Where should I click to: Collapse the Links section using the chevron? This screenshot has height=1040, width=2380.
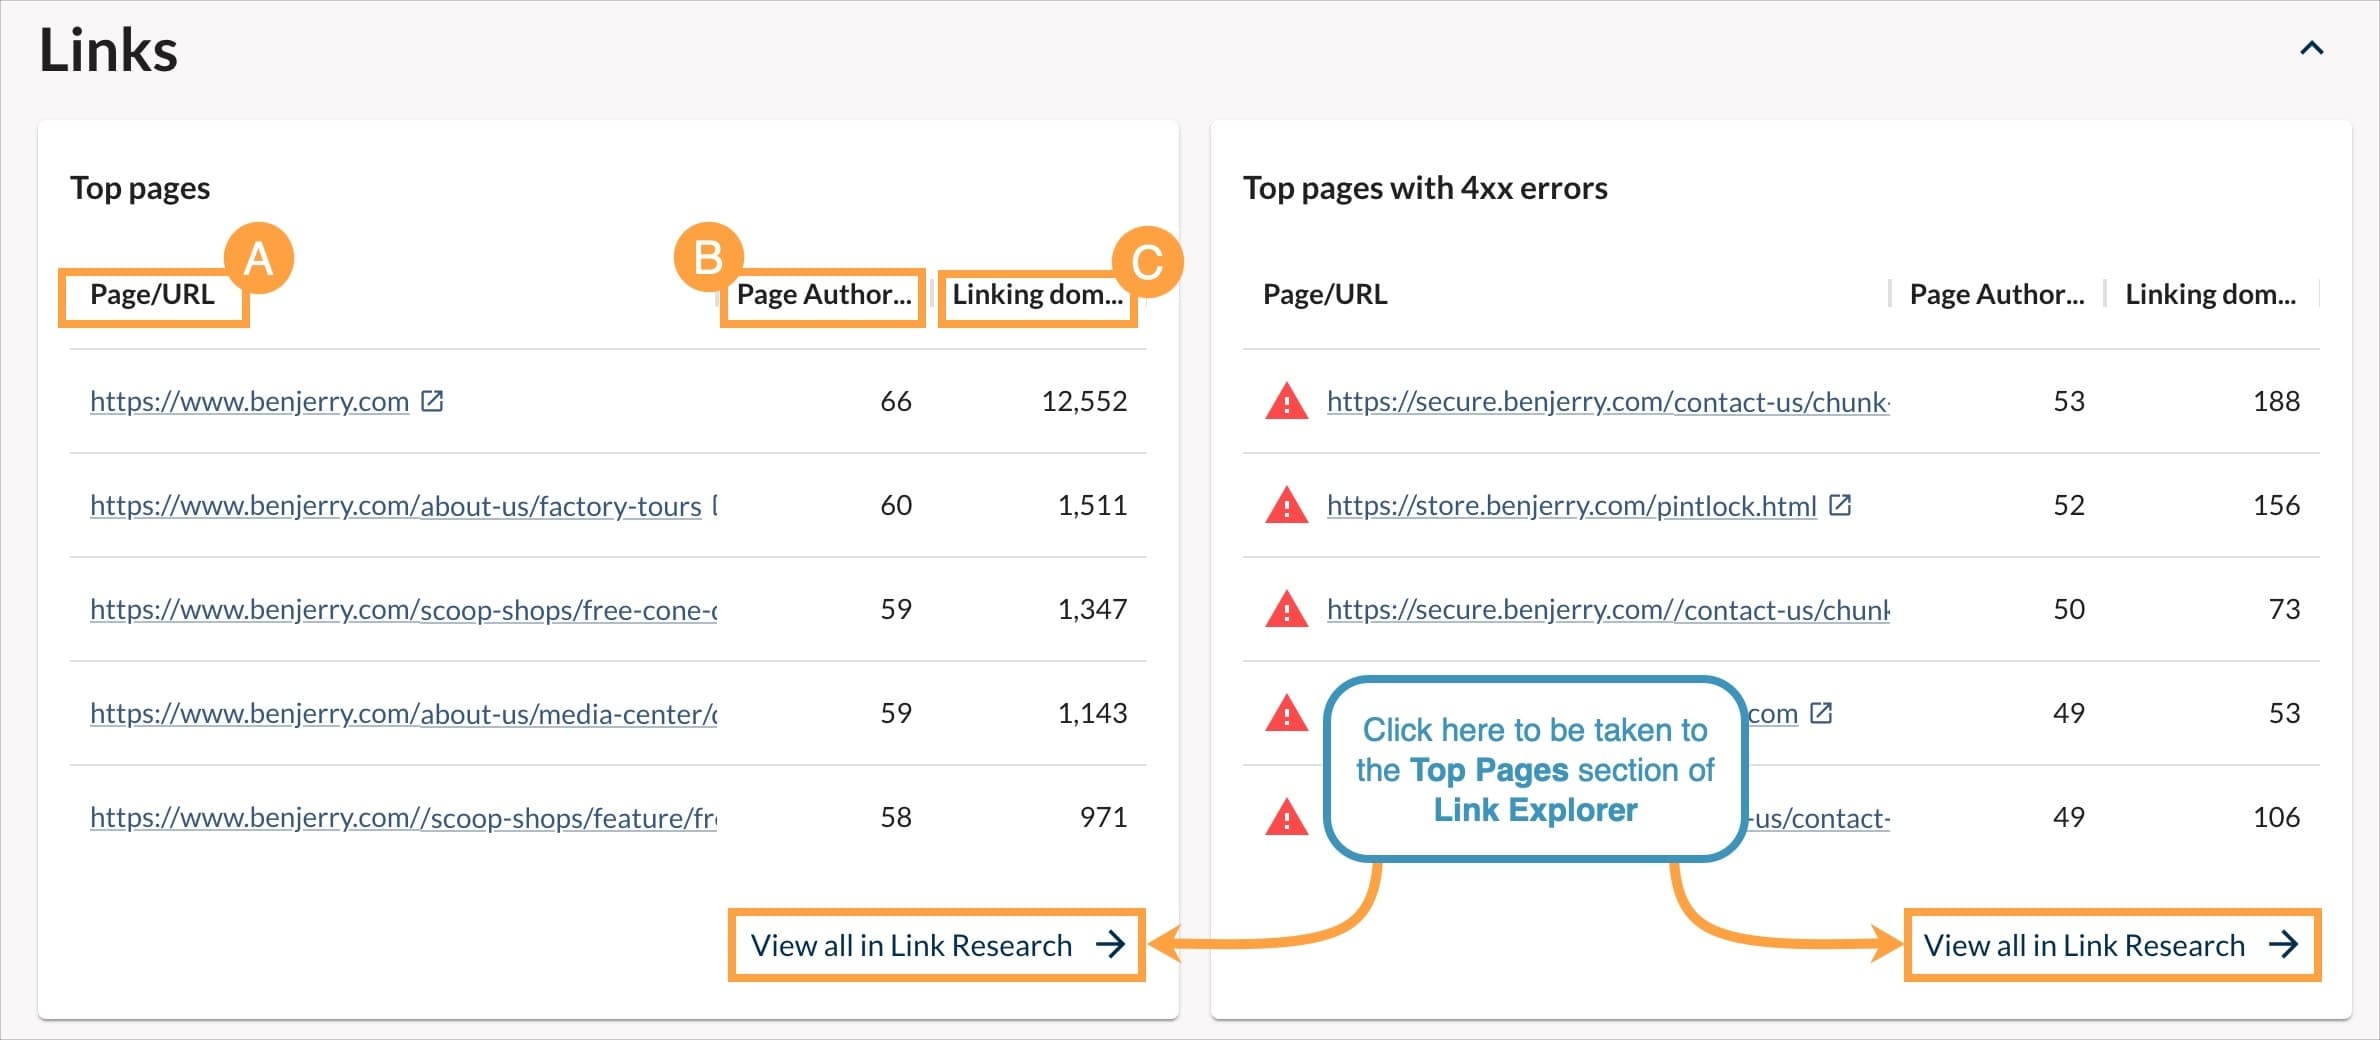click(2311, 47)
